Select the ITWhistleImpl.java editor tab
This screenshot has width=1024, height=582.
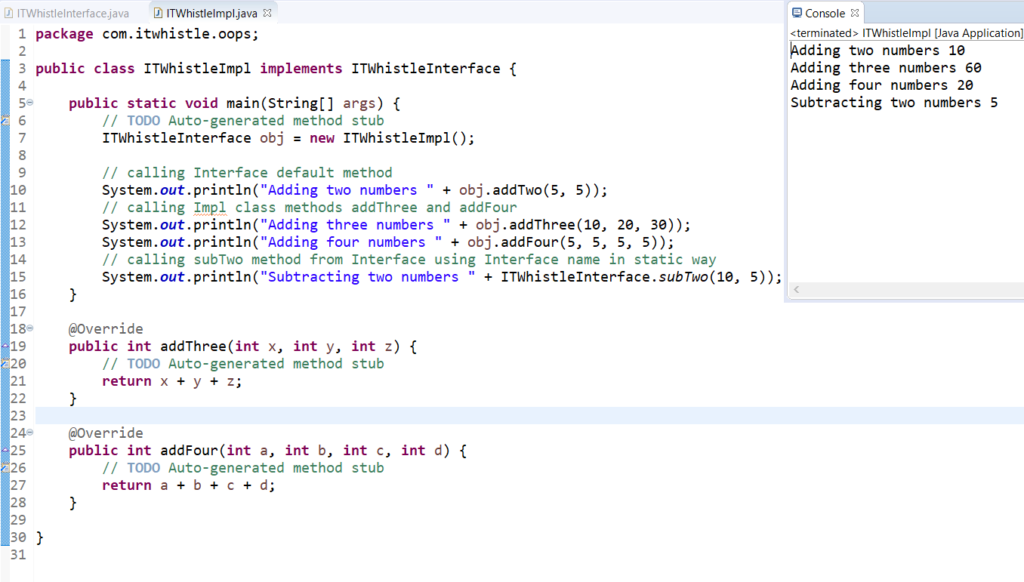coord(211,13)
